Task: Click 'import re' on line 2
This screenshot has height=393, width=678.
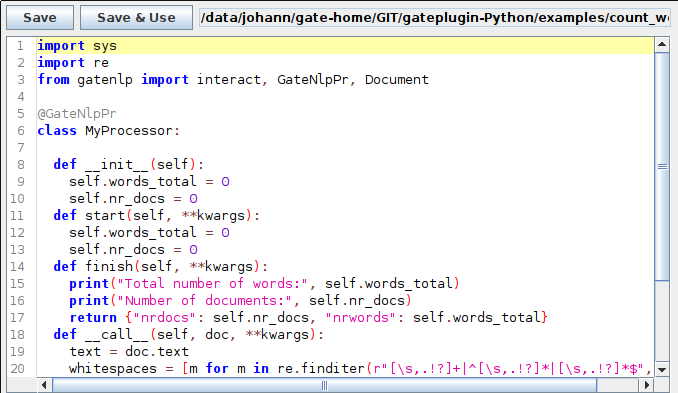Action: click(x=73, y=63)
